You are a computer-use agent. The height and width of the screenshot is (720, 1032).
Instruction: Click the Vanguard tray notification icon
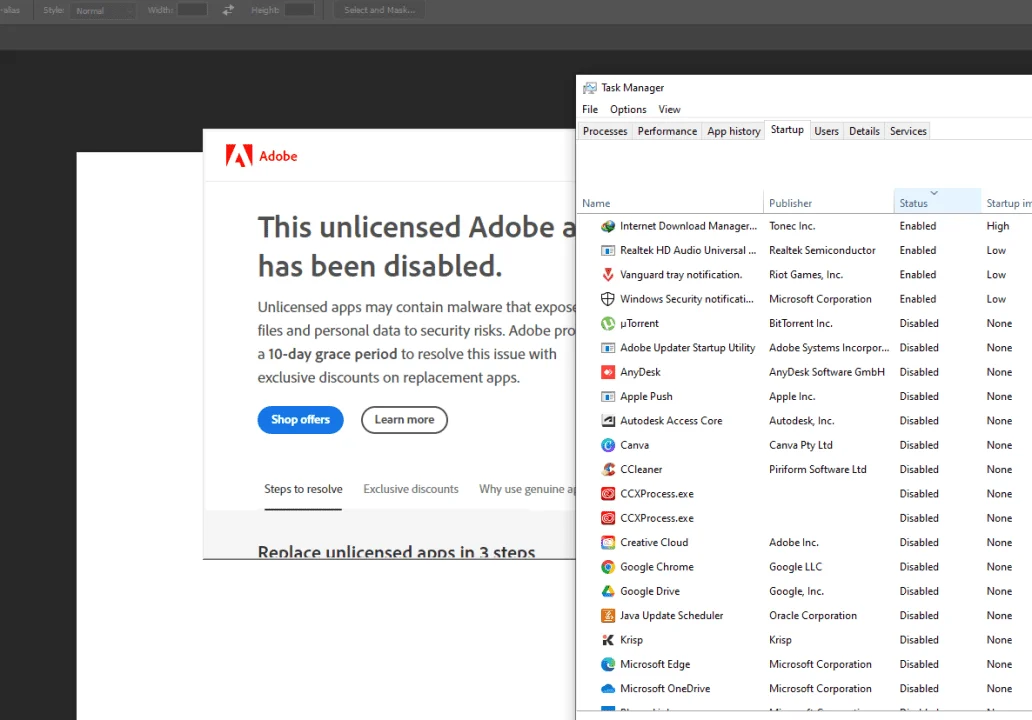607,274
